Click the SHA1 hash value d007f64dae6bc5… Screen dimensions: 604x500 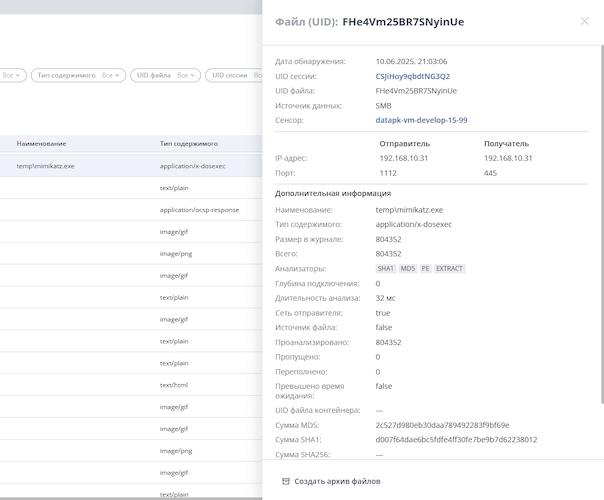[456, 439]
